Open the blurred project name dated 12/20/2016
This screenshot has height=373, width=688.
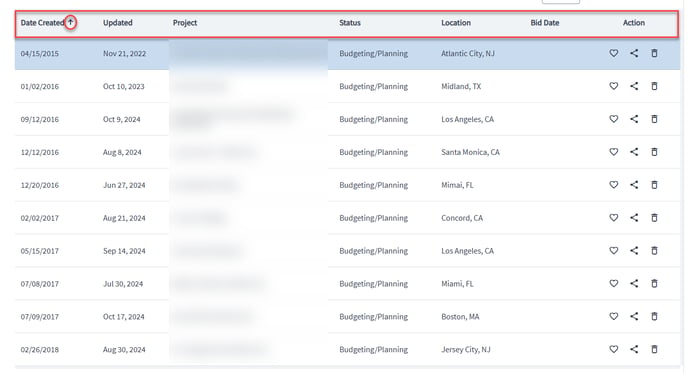[x=205, y=185]
